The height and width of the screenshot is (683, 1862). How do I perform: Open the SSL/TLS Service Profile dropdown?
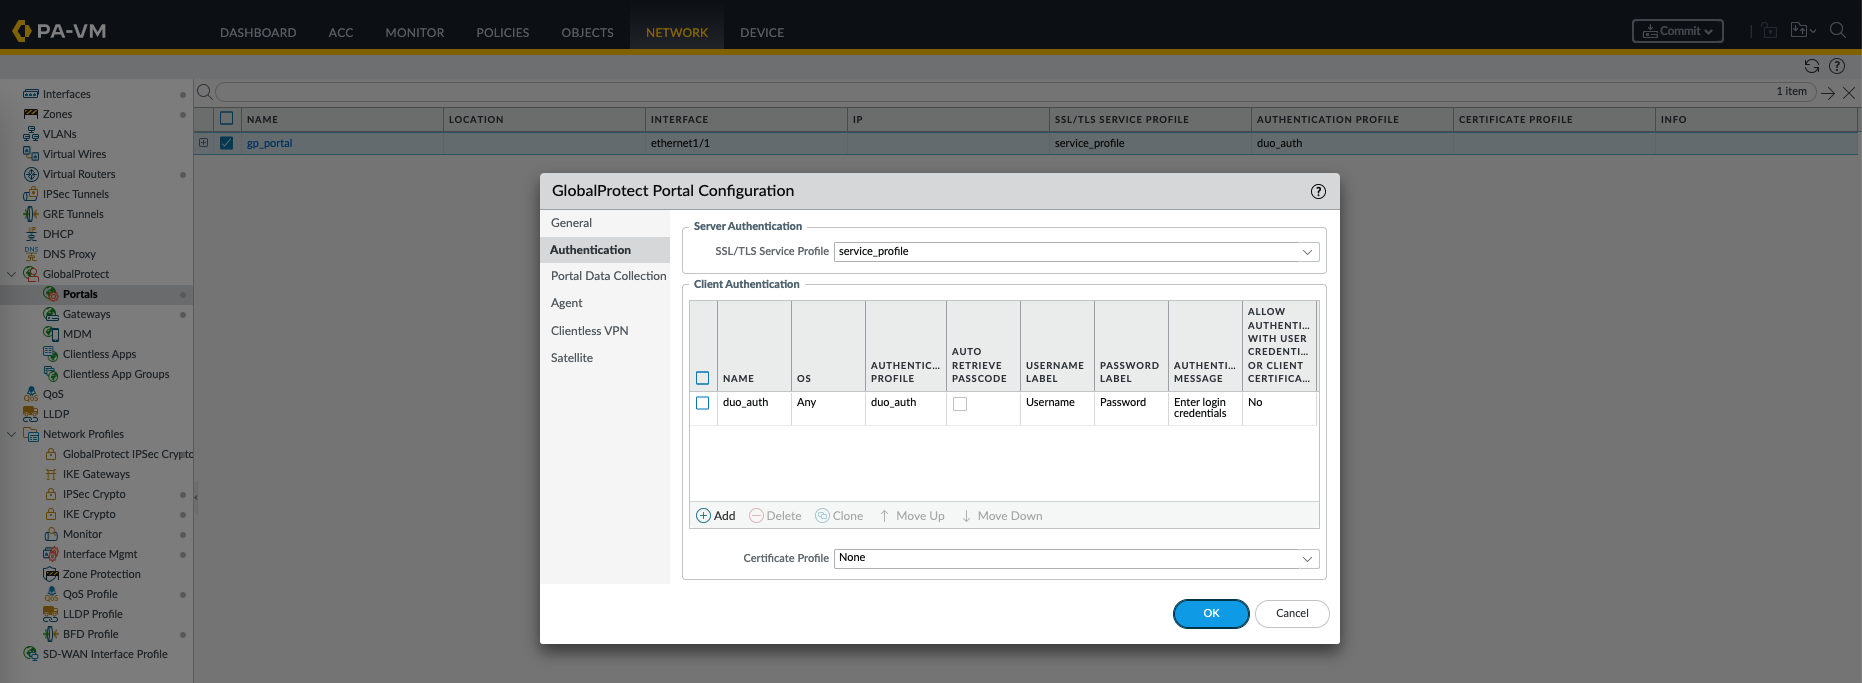tap(1306, 252)
